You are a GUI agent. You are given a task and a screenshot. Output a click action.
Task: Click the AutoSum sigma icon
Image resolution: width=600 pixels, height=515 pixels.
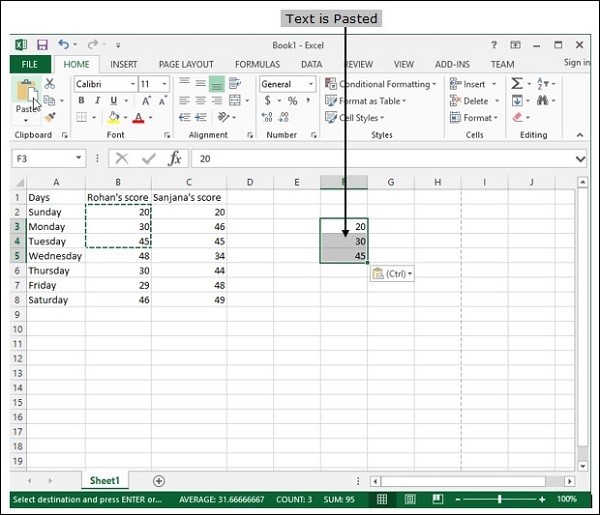[x=517, y=85]
